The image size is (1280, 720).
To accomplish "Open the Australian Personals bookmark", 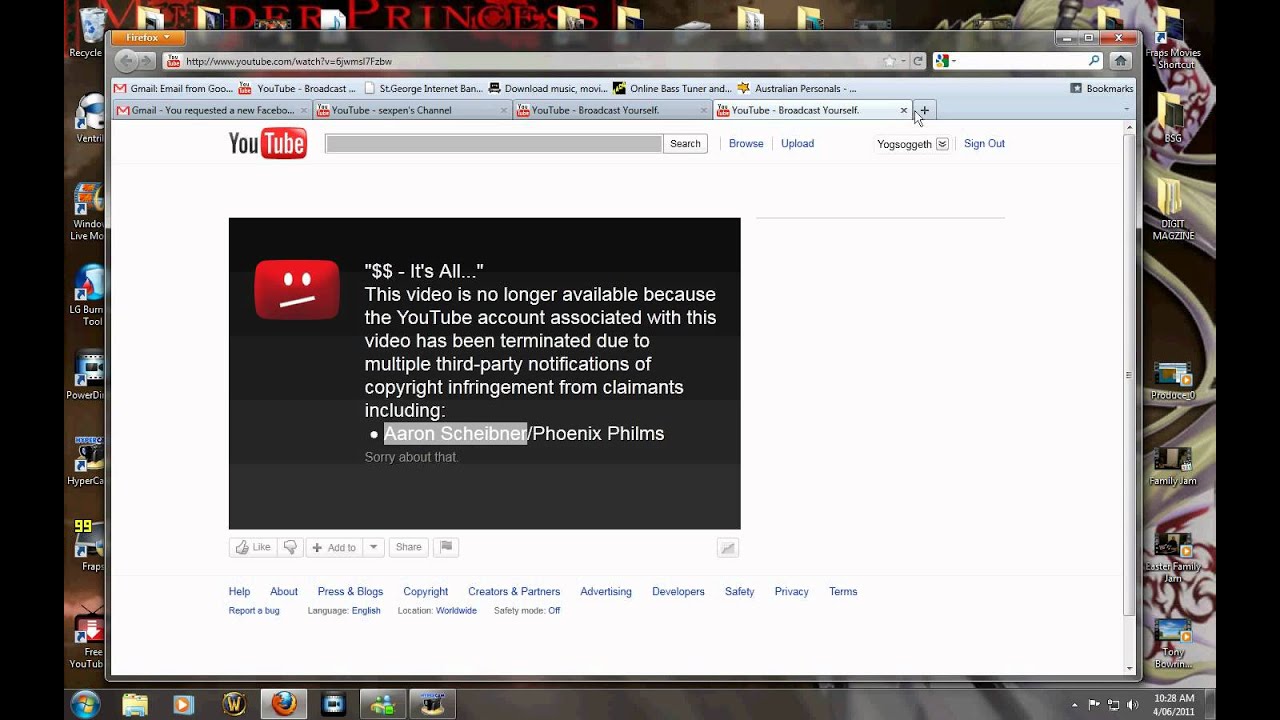I will tap(797, 88).
